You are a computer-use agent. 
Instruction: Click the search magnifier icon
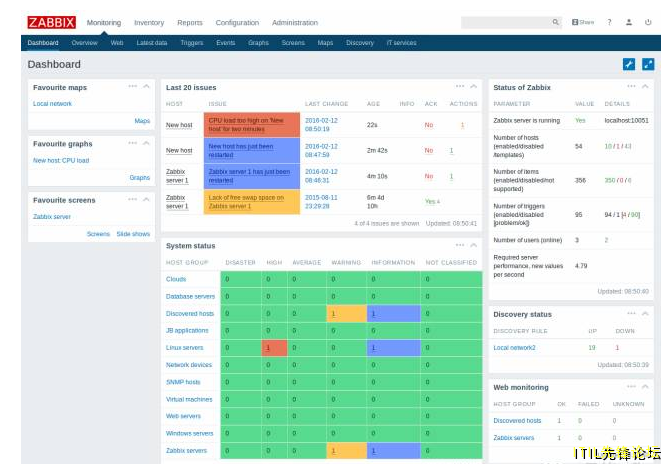click(556, 22)
